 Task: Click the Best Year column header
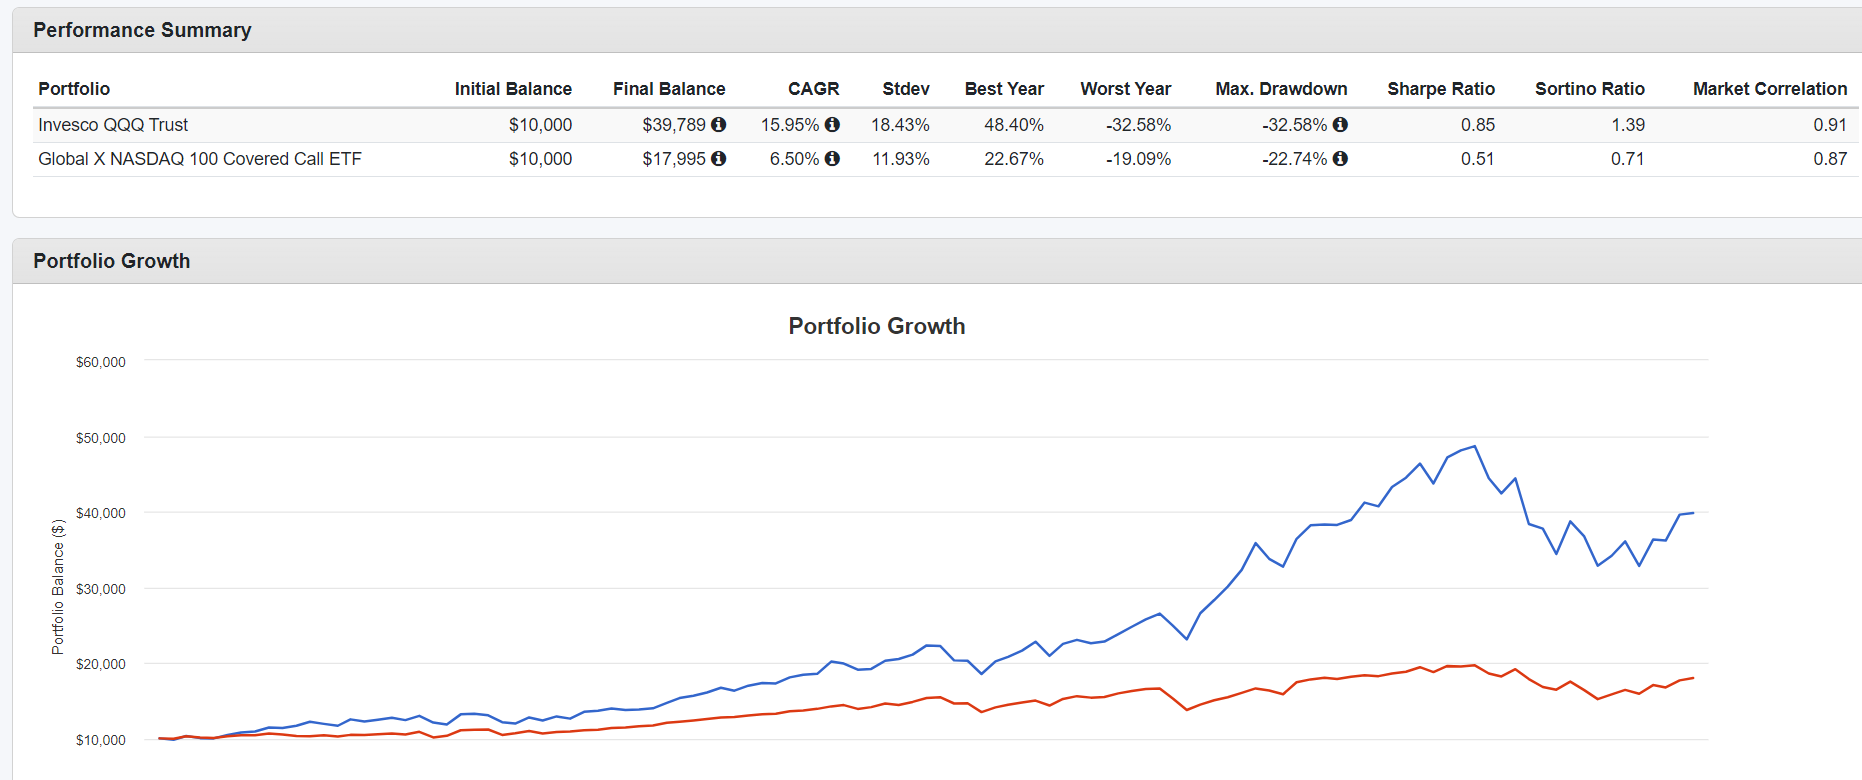click(x=1004, y=89)
